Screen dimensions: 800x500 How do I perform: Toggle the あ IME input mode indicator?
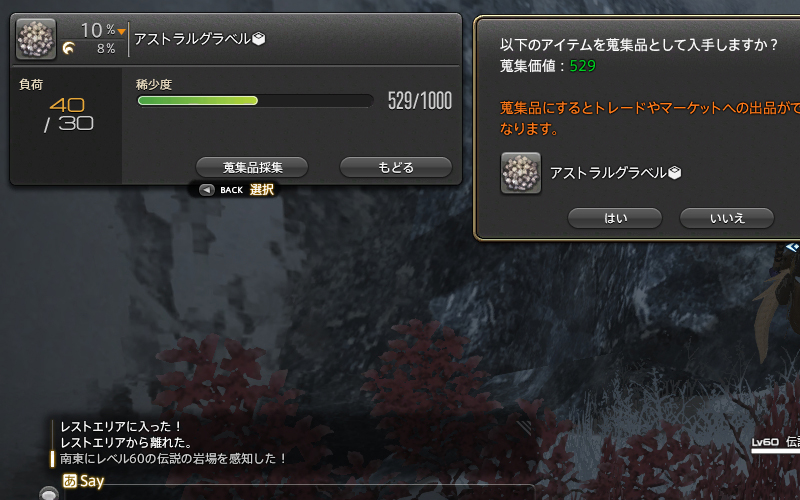tap(70, 481)
